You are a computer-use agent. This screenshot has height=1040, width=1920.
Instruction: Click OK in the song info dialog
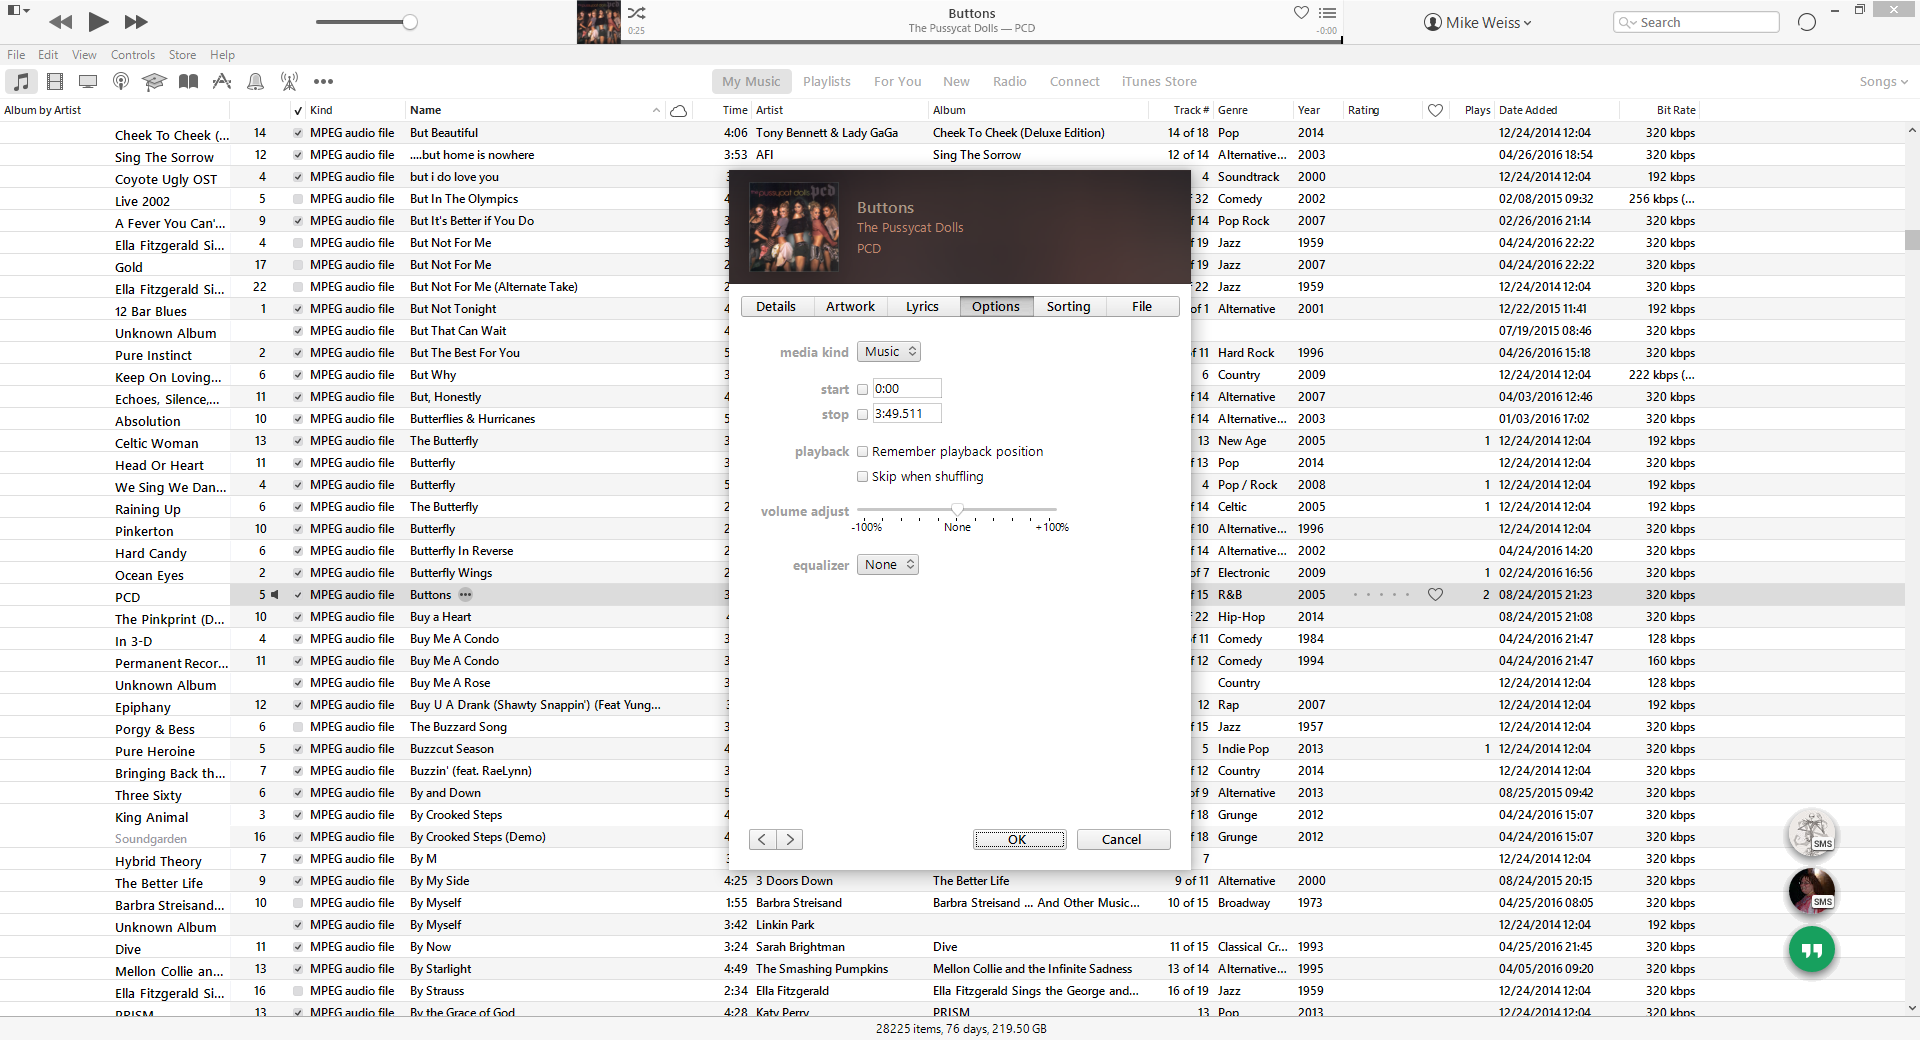tap(1019, 840)
